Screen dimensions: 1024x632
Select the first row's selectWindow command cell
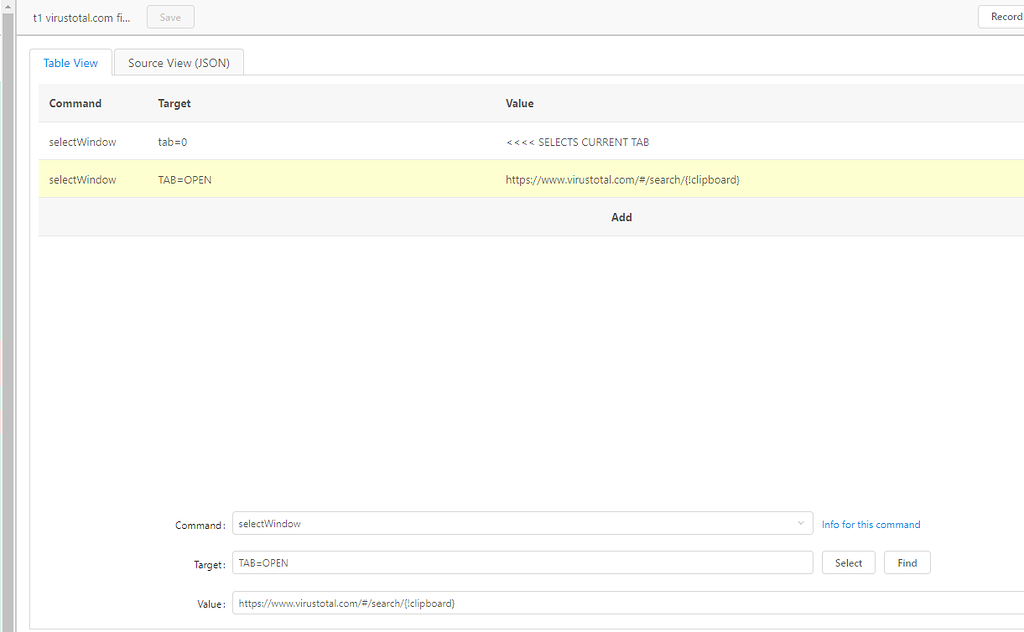point(83,142)
